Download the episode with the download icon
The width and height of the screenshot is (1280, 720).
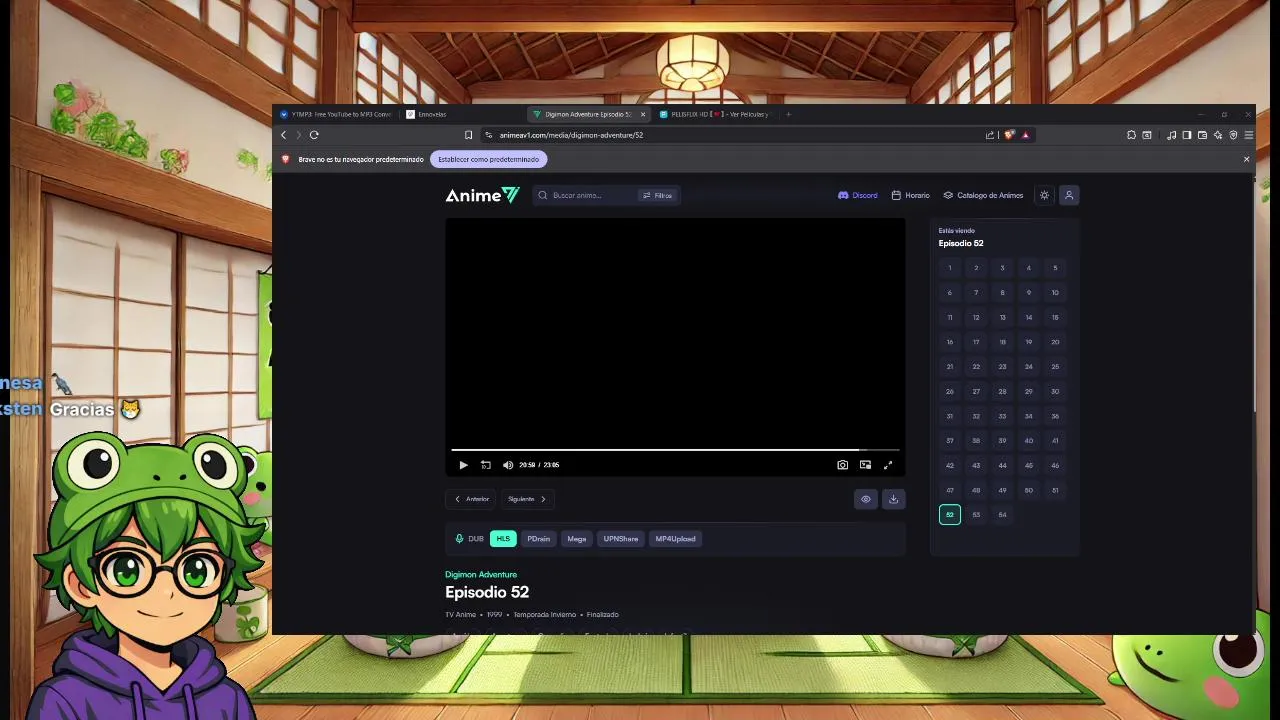pos(894,499)
